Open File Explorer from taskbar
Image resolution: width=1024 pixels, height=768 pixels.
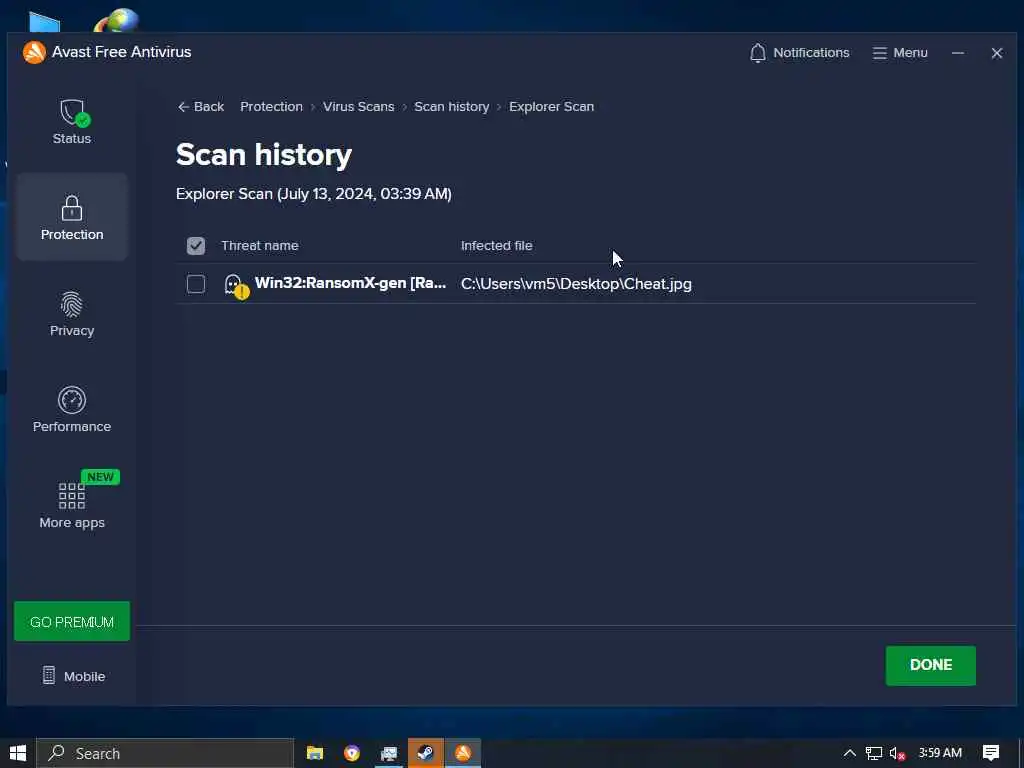coord(315,753)
